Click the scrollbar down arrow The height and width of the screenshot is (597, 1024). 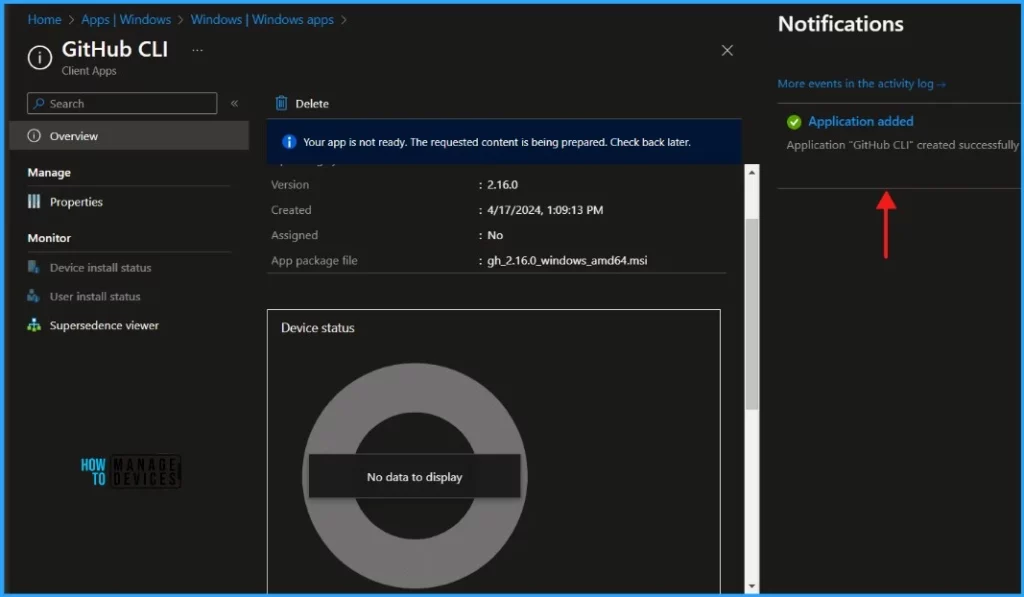point(752,586)
